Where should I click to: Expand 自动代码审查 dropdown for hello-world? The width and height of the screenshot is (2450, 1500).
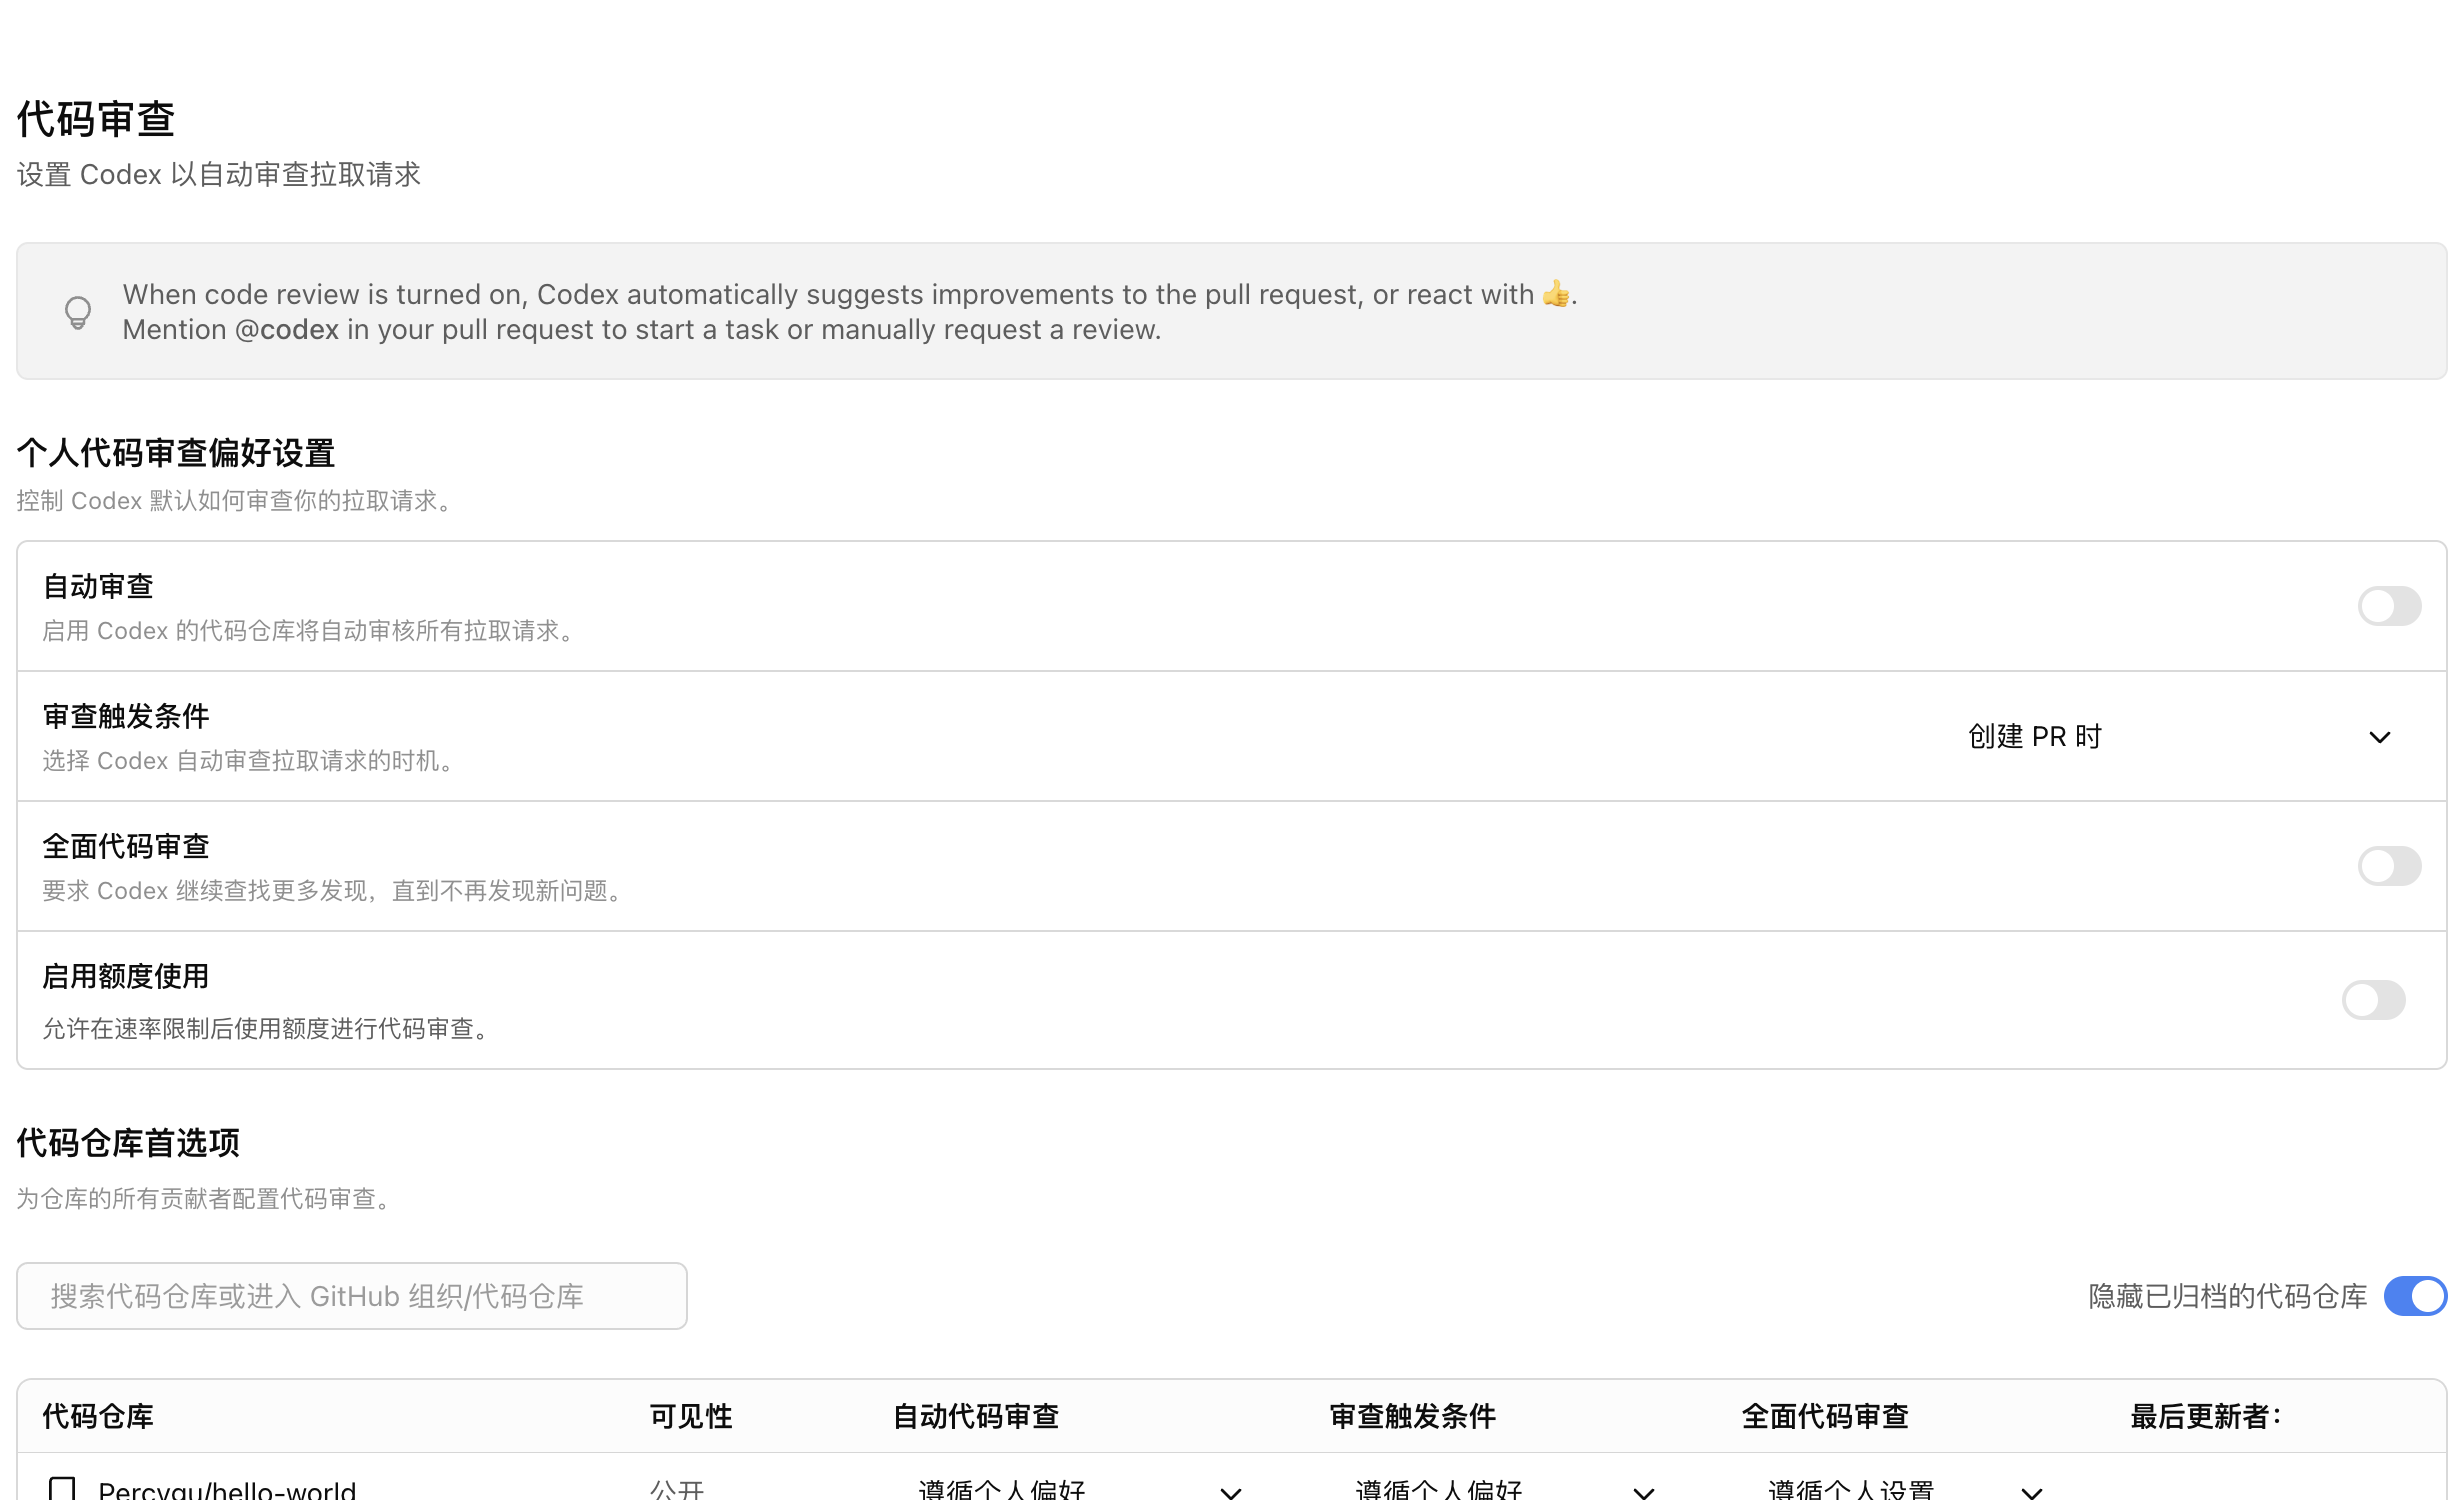pyautogui.click(x=1080, y=1490)
